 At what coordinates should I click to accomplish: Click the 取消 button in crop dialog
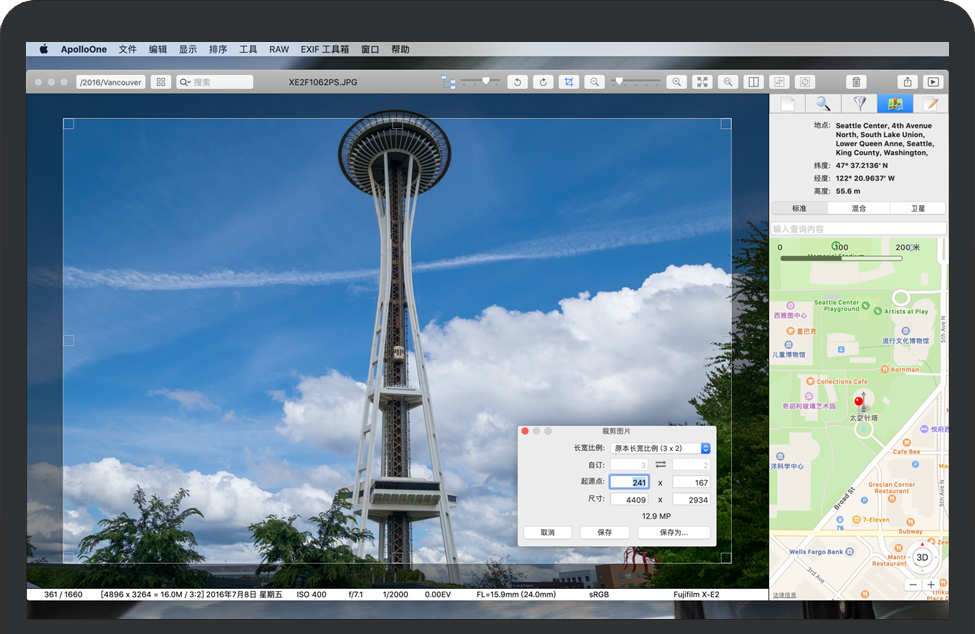pos(548,533)
